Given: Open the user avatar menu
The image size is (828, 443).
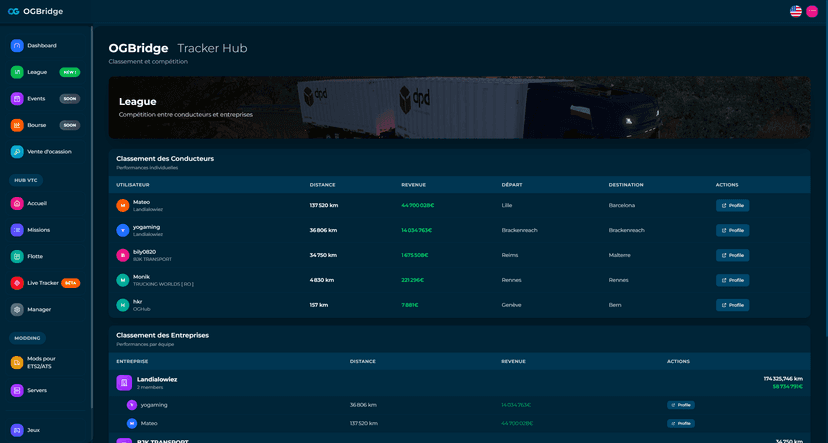Looking at the screenshot, I should click(812, 11).
